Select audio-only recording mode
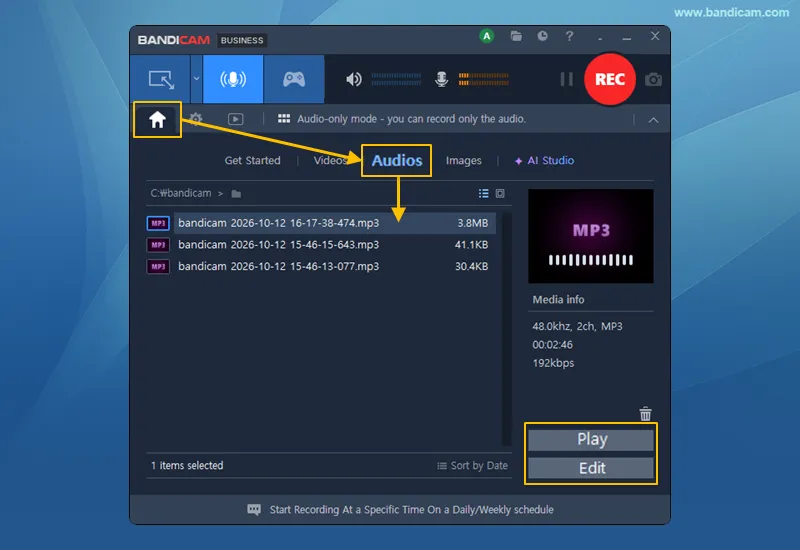 (233, 79)
